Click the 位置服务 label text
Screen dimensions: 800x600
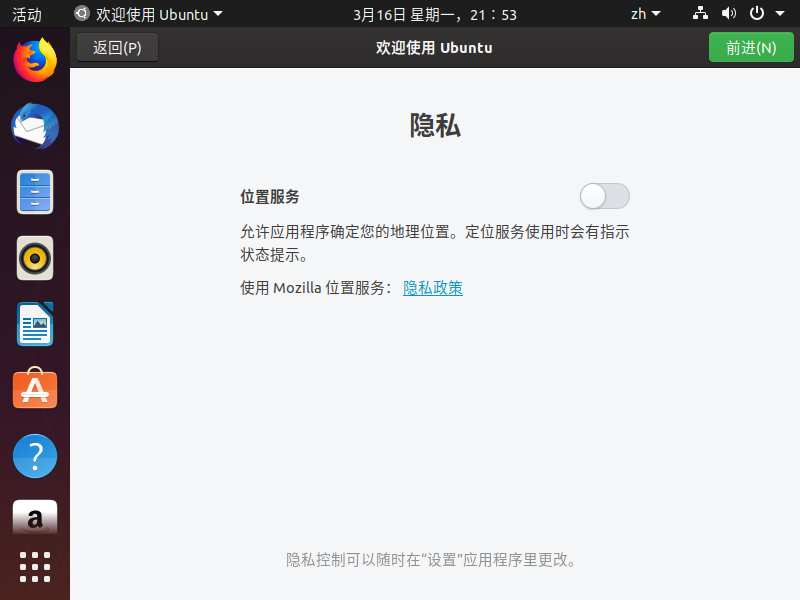click(270, 196)
